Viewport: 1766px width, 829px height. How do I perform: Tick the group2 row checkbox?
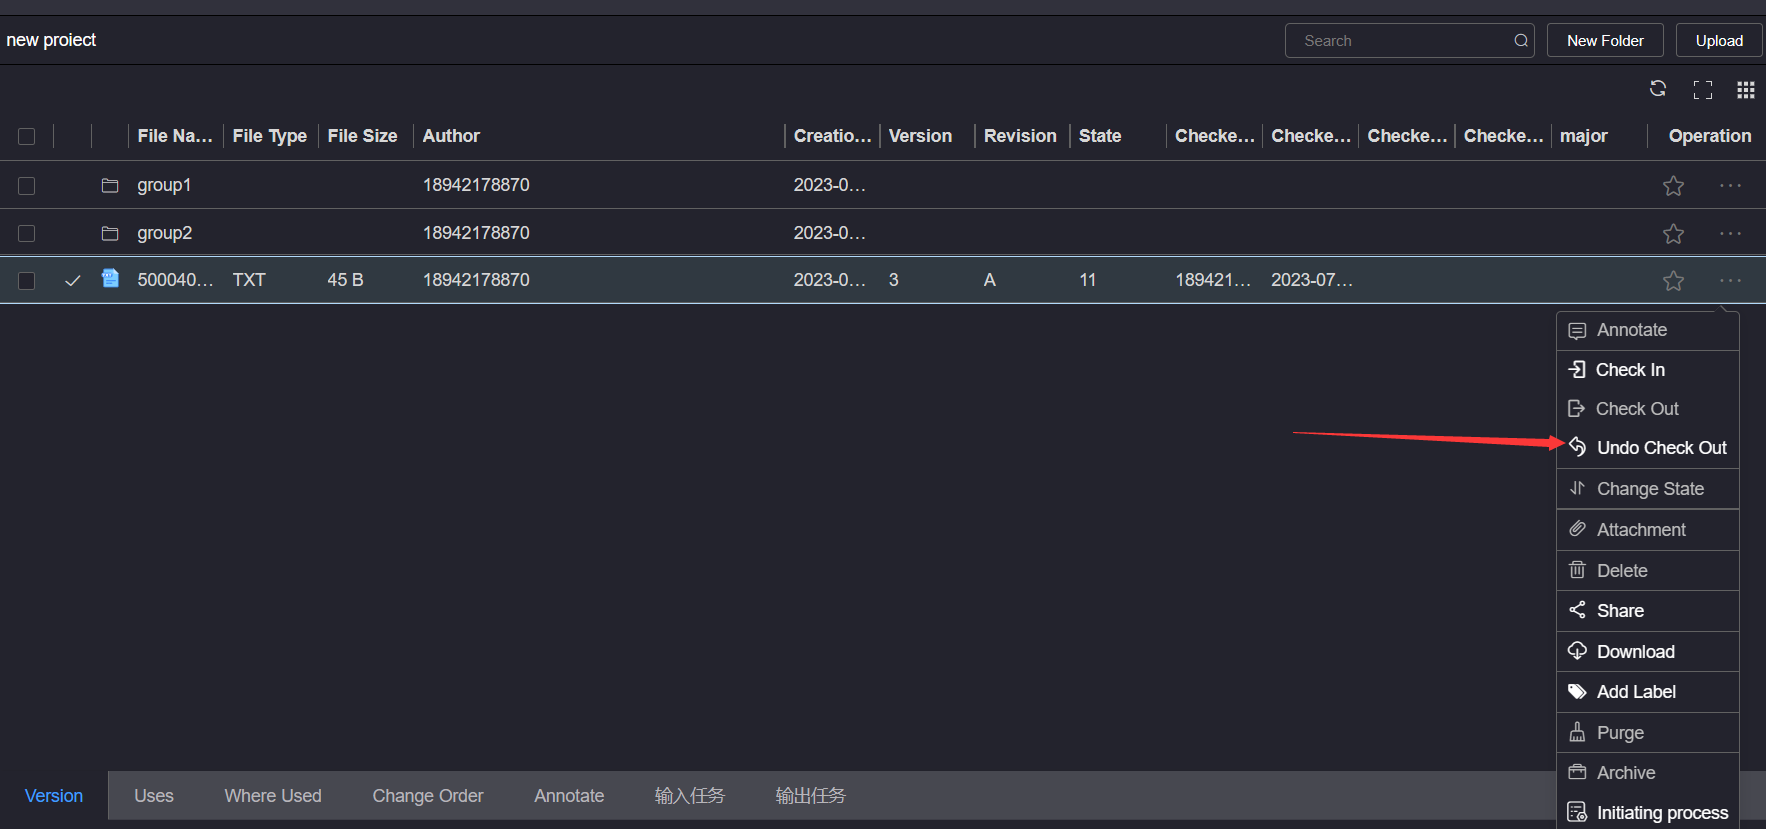(27, 233)
